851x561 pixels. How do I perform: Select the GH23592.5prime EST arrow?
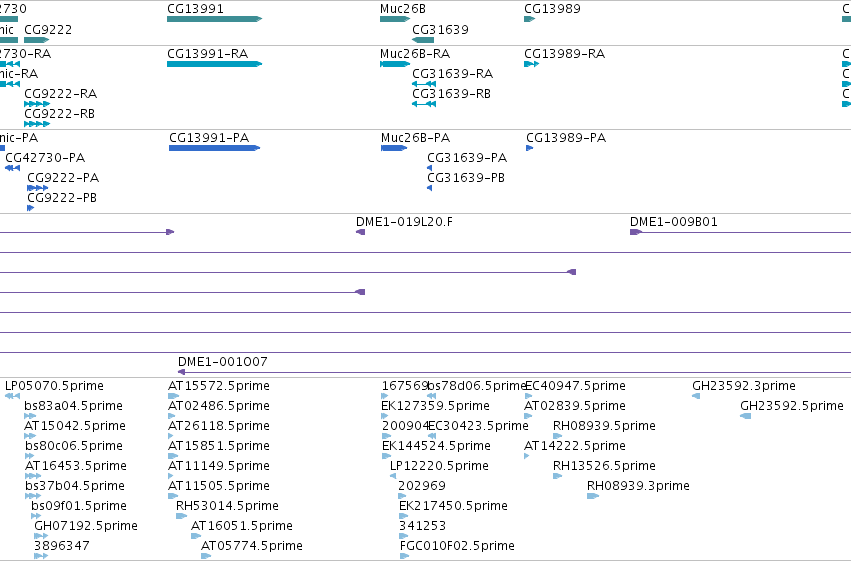tap(746, 416)
